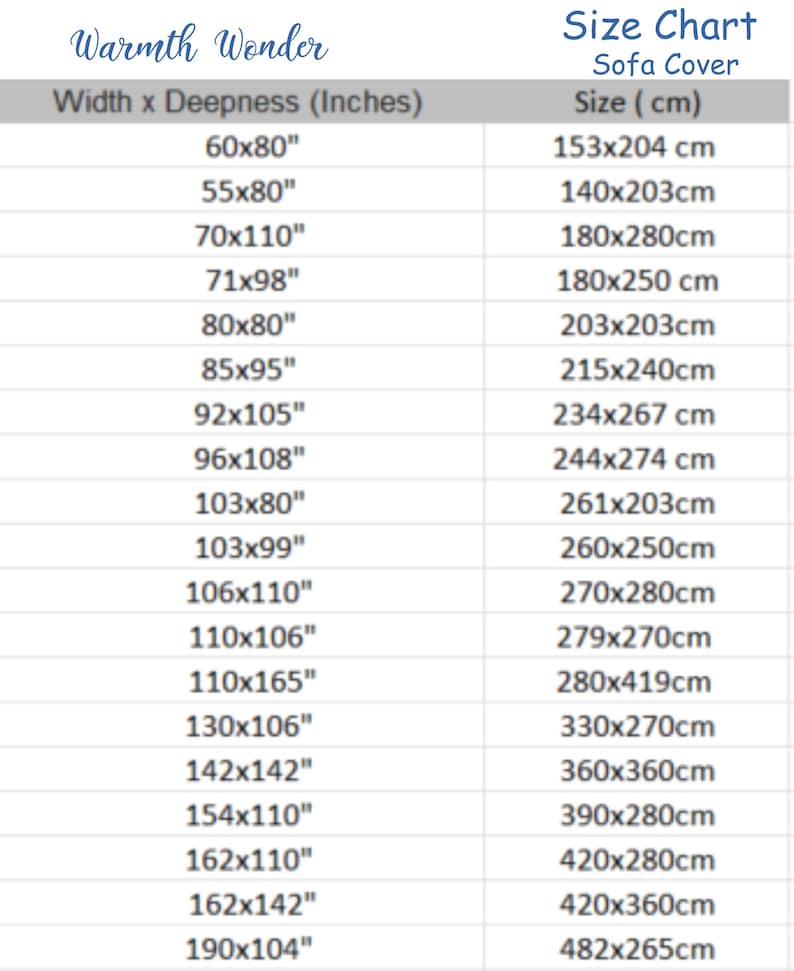Select the 106x110" cell

tap(242, 592)
